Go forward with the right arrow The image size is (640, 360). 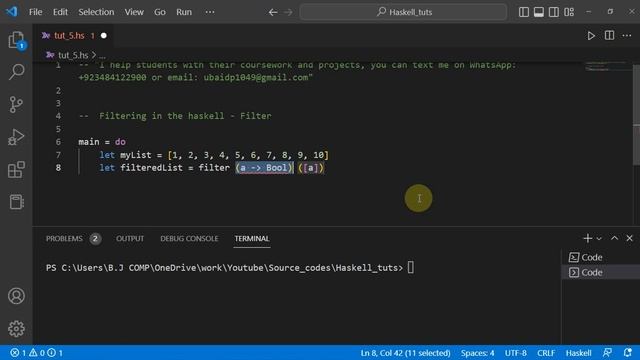[x=288, y=12]
